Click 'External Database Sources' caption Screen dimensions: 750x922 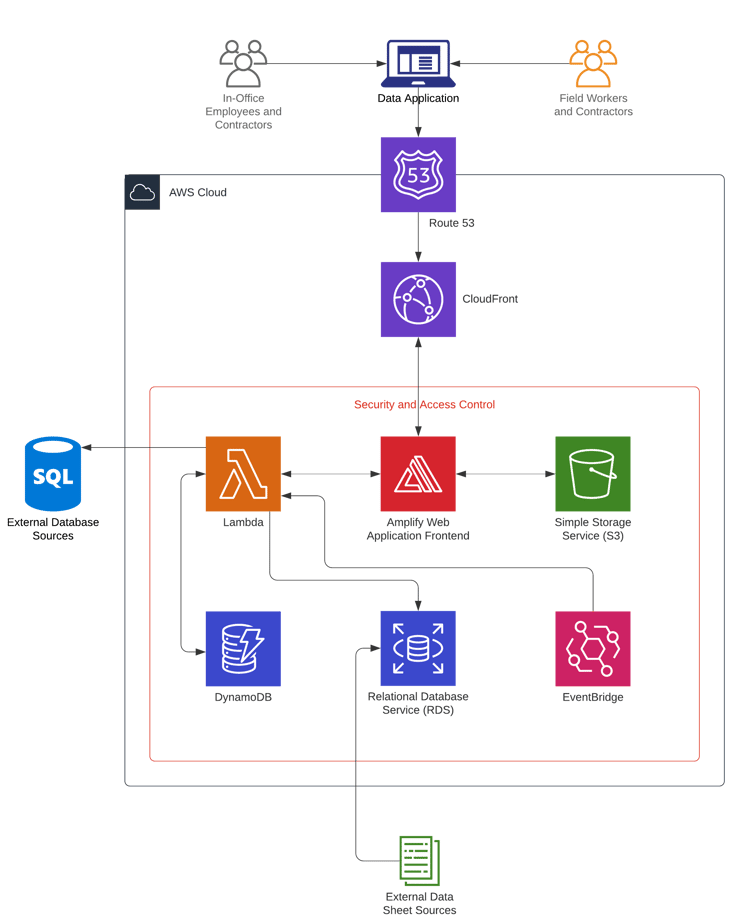click(53, 529)
